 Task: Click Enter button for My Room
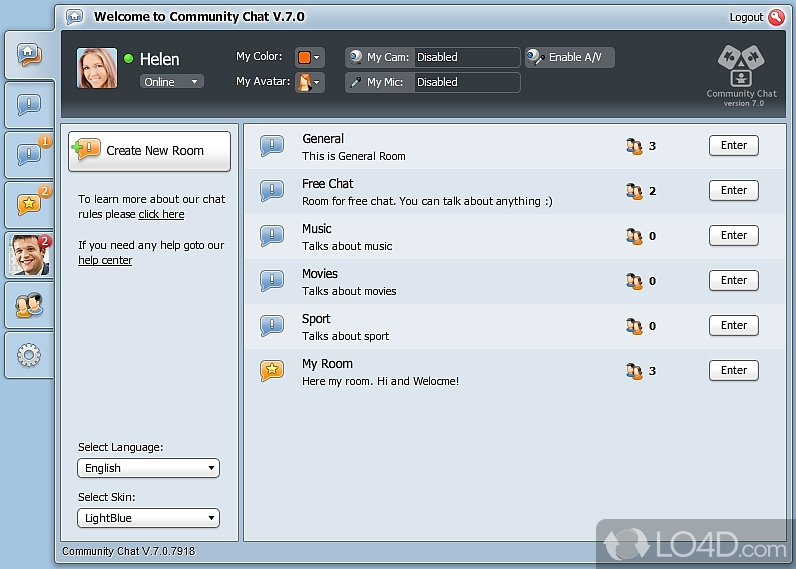point(734,370)
